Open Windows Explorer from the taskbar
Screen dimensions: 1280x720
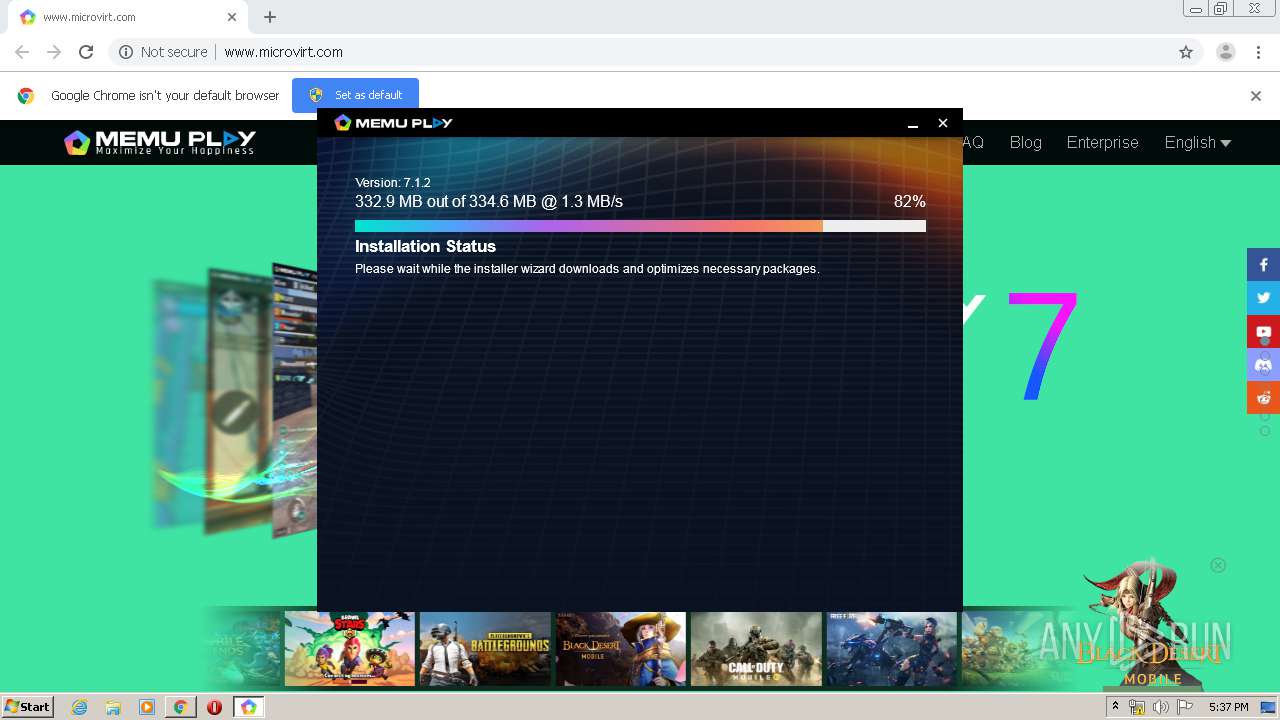click(x=113, y=707)
